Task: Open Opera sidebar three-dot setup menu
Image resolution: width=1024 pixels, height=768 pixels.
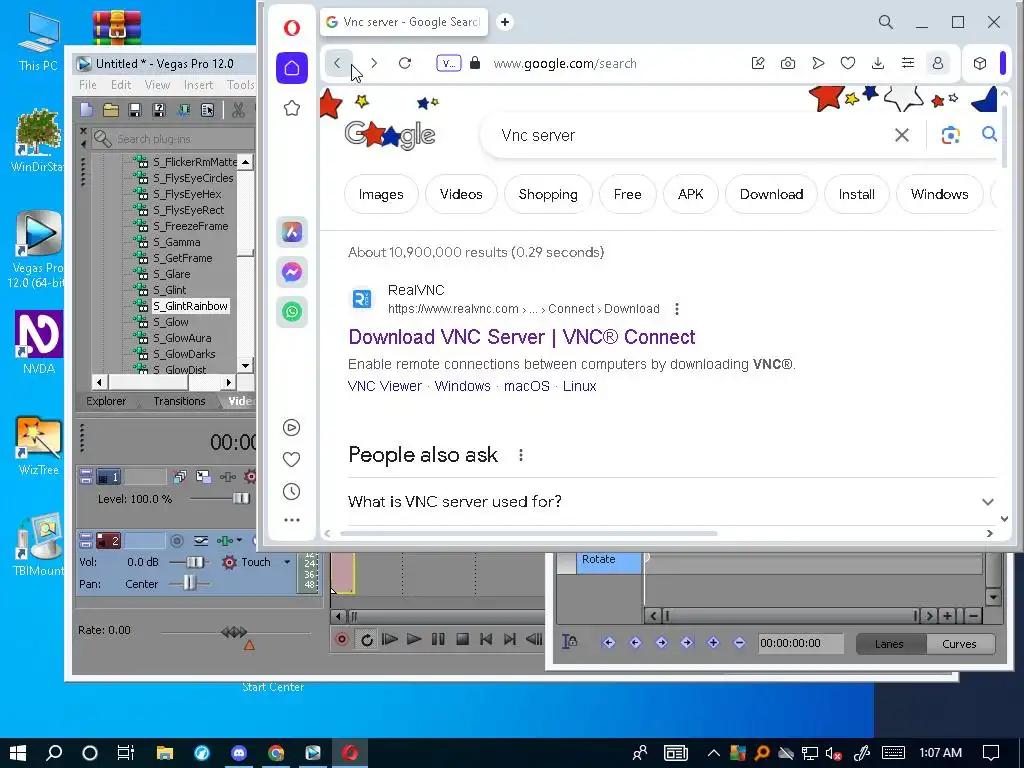Action: coord(292,520)
